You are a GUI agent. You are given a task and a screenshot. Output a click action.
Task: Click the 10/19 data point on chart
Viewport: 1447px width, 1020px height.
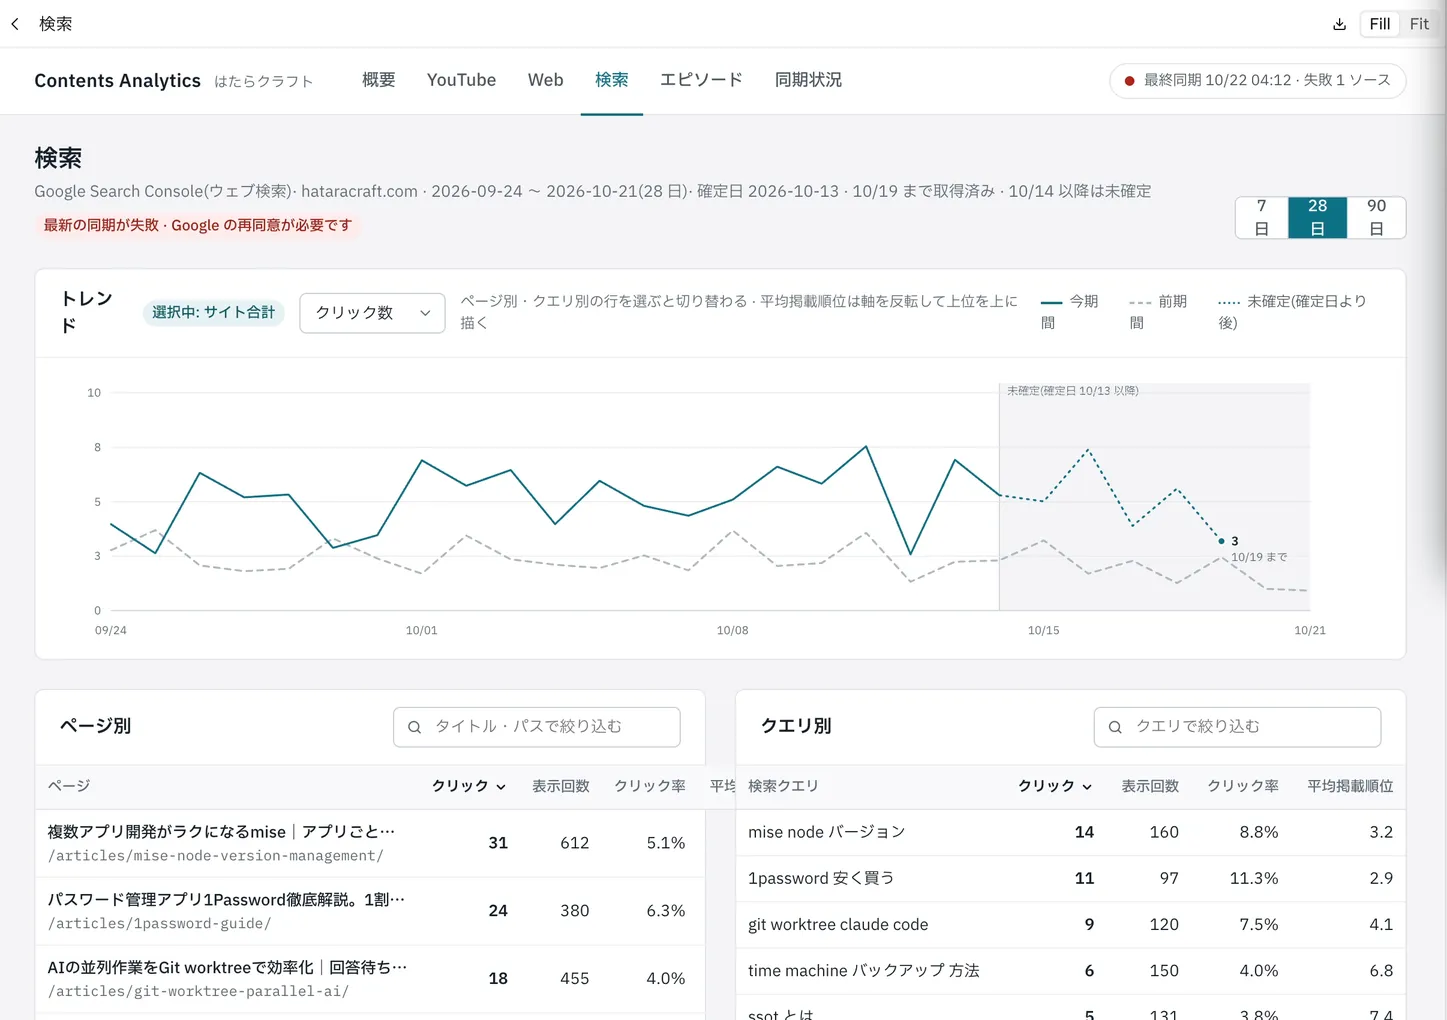coord(1221,541)
